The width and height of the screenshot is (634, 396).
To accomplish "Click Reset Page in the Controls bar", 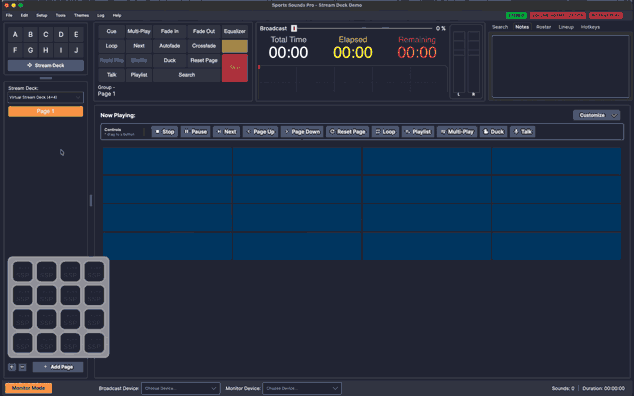I will (x=347, y=131).
